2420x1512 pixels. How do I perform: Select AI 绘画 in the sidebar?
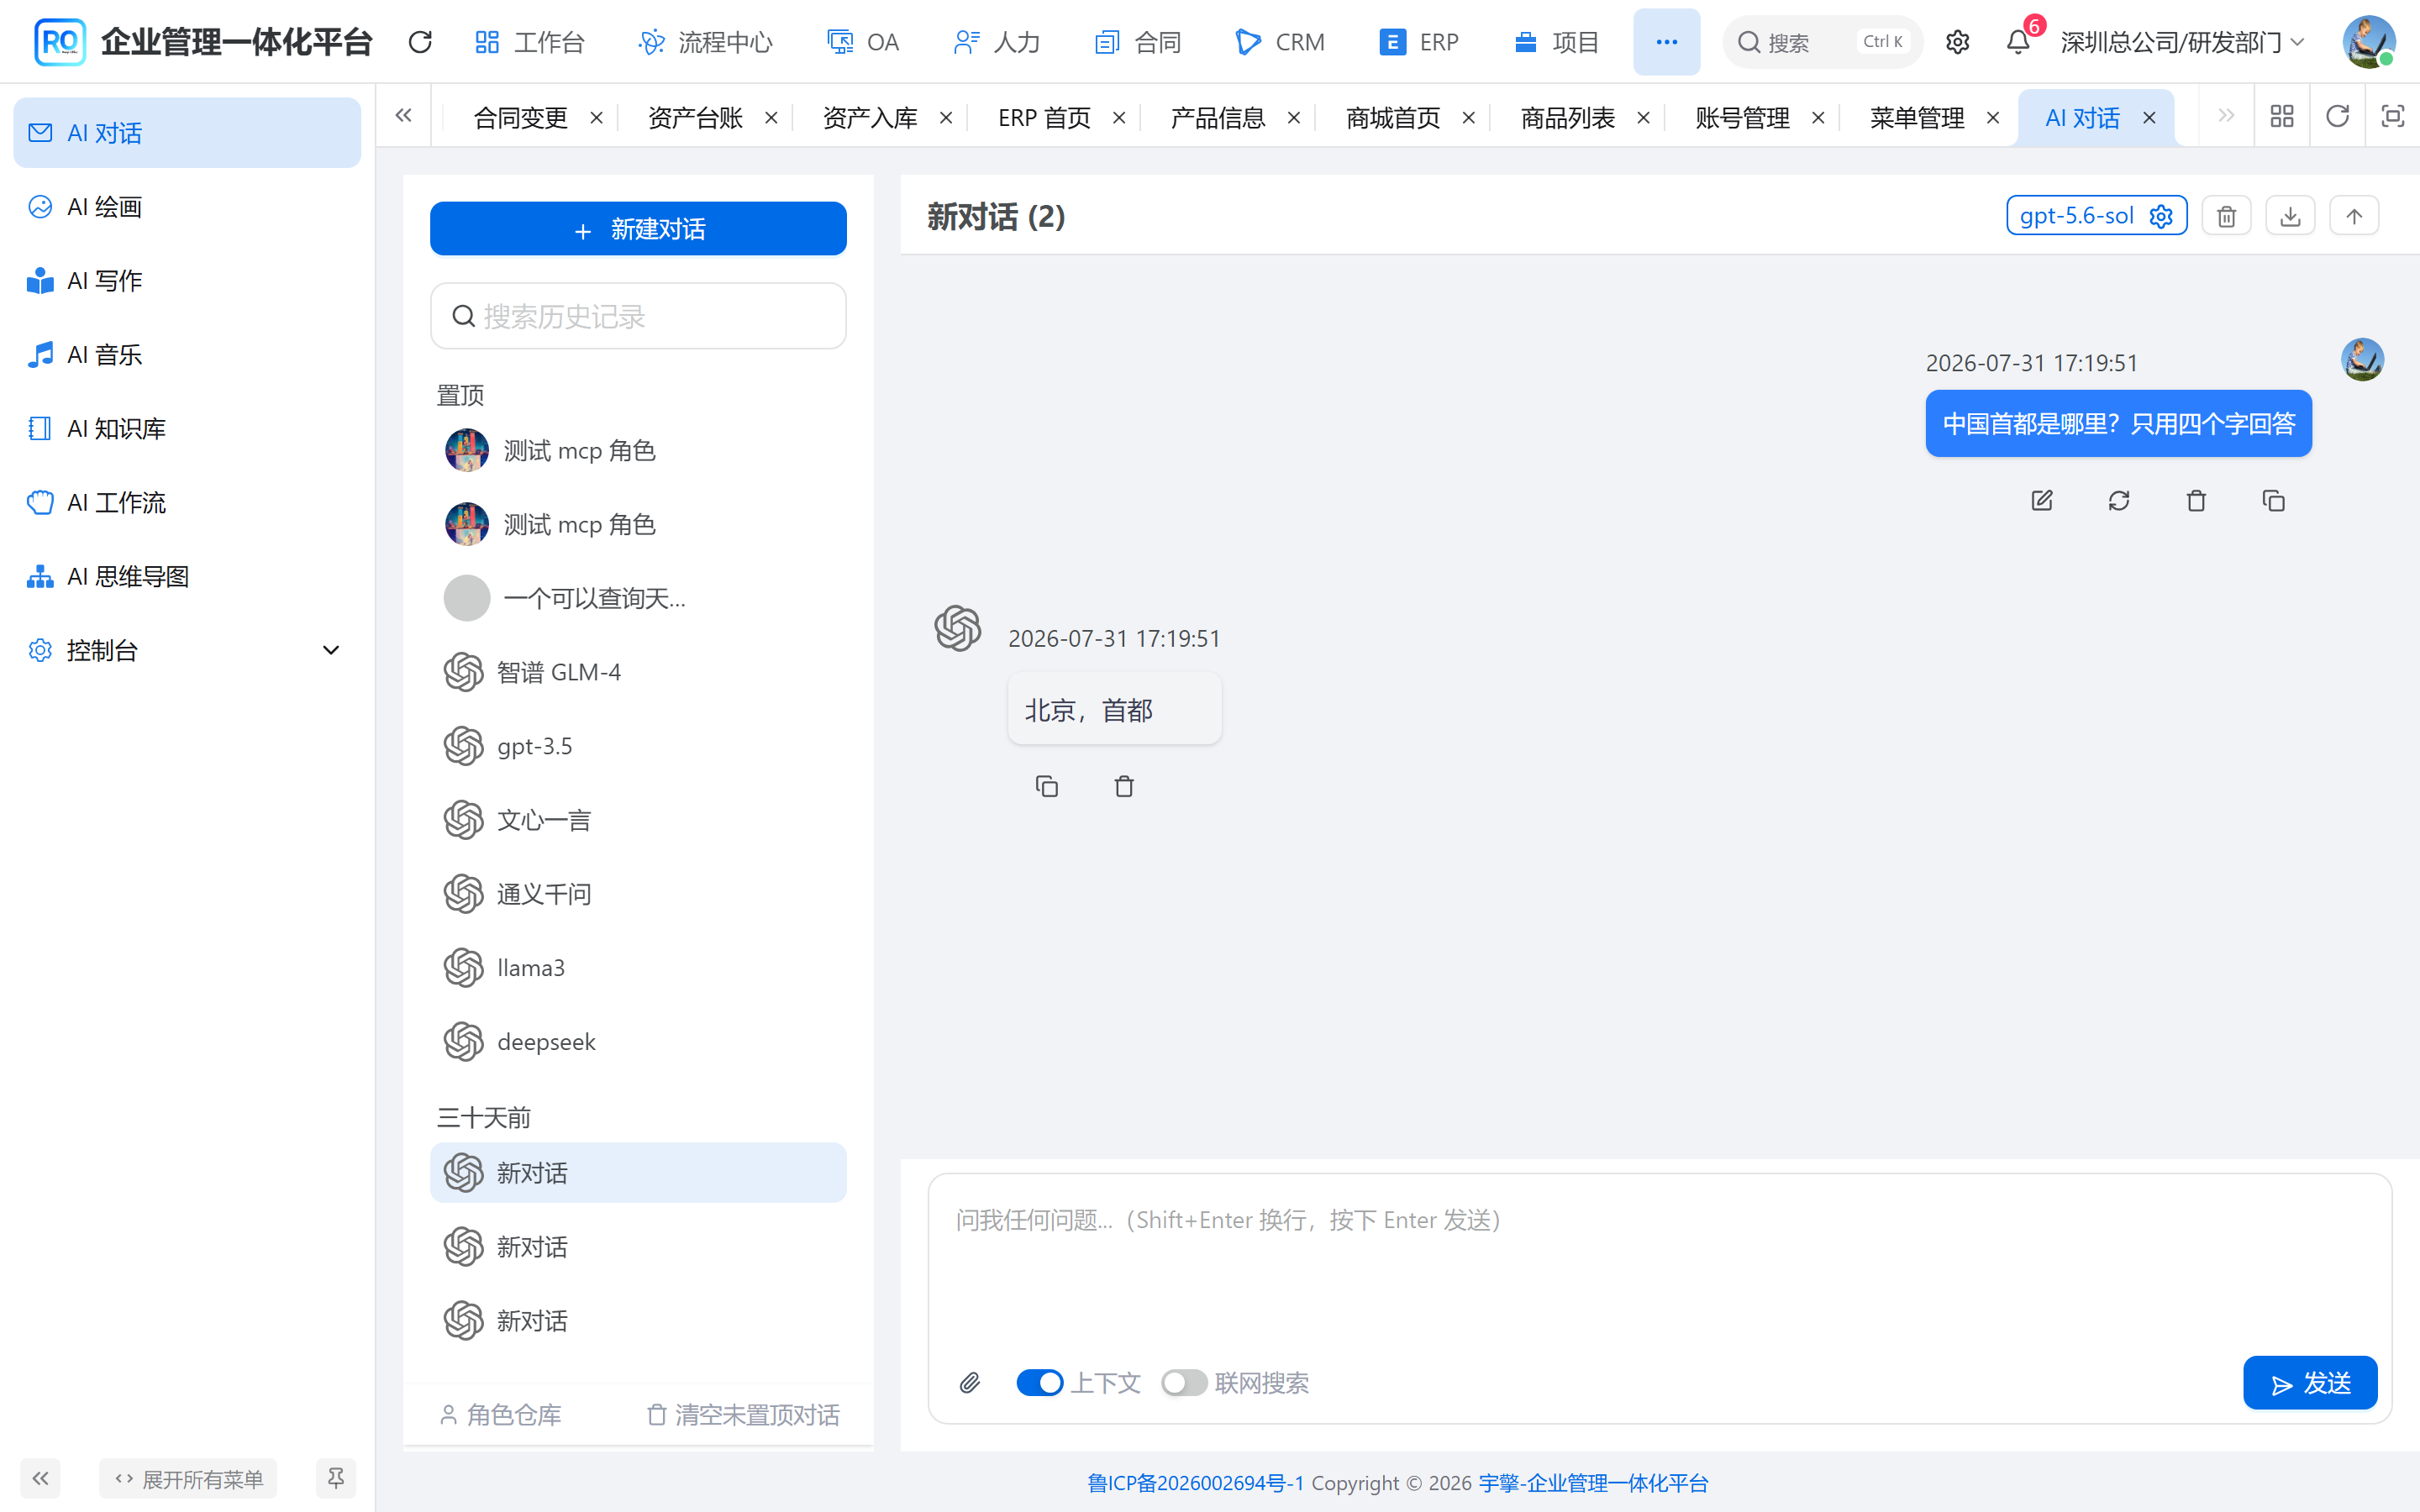pos(187,207)
